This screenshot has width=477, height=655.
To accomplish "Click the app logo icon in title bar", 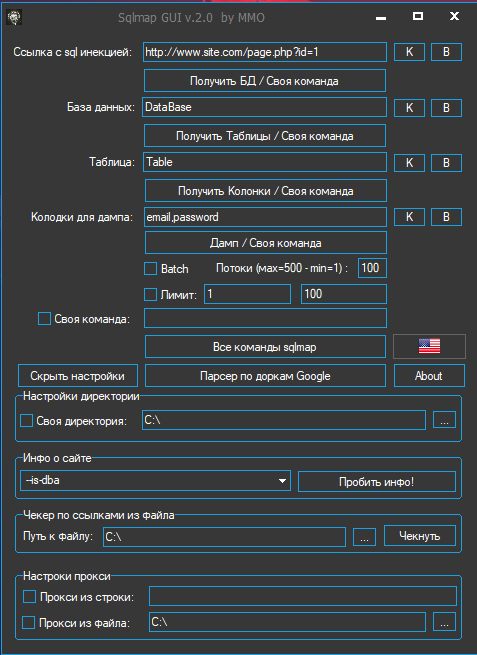I will pos(15,17).
